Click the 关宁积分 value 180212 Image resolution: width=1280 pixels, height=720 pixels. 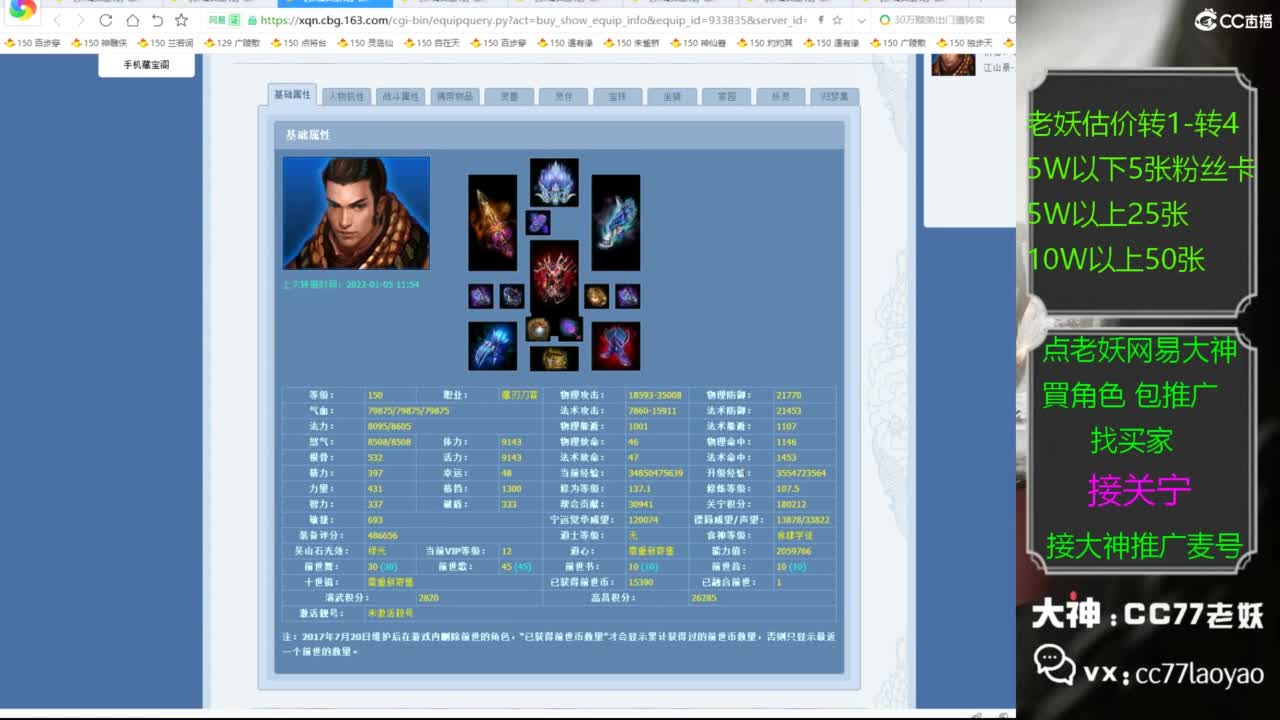coord(791,504)
